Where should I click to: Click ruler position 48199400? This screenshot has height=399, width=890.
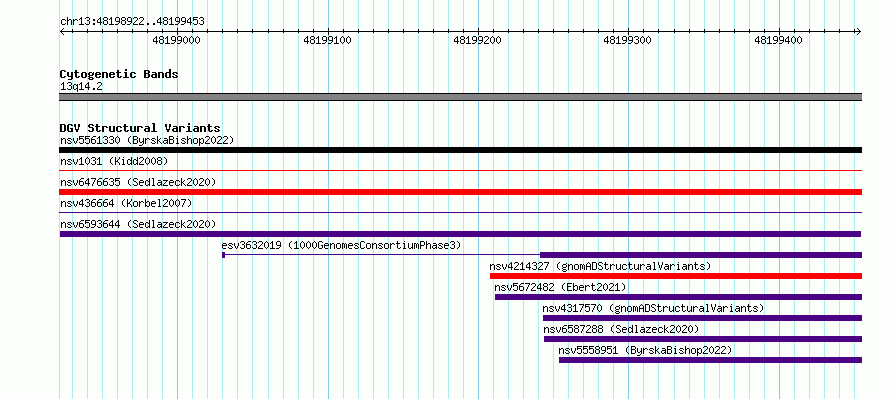778,40
